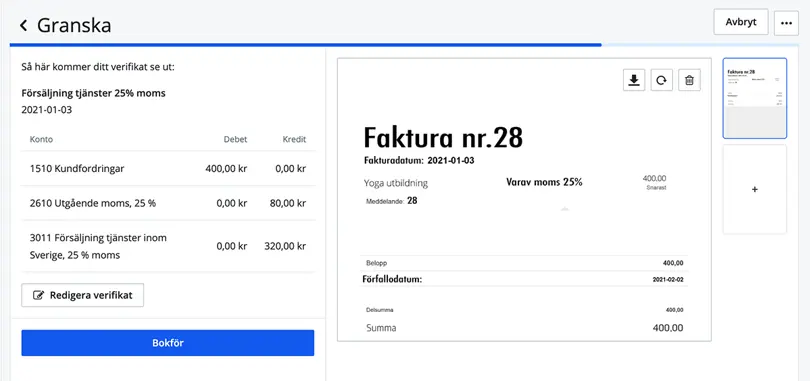
Task: Select the Faktura nr.28 page thumbnail
Action: click(755, 98)
